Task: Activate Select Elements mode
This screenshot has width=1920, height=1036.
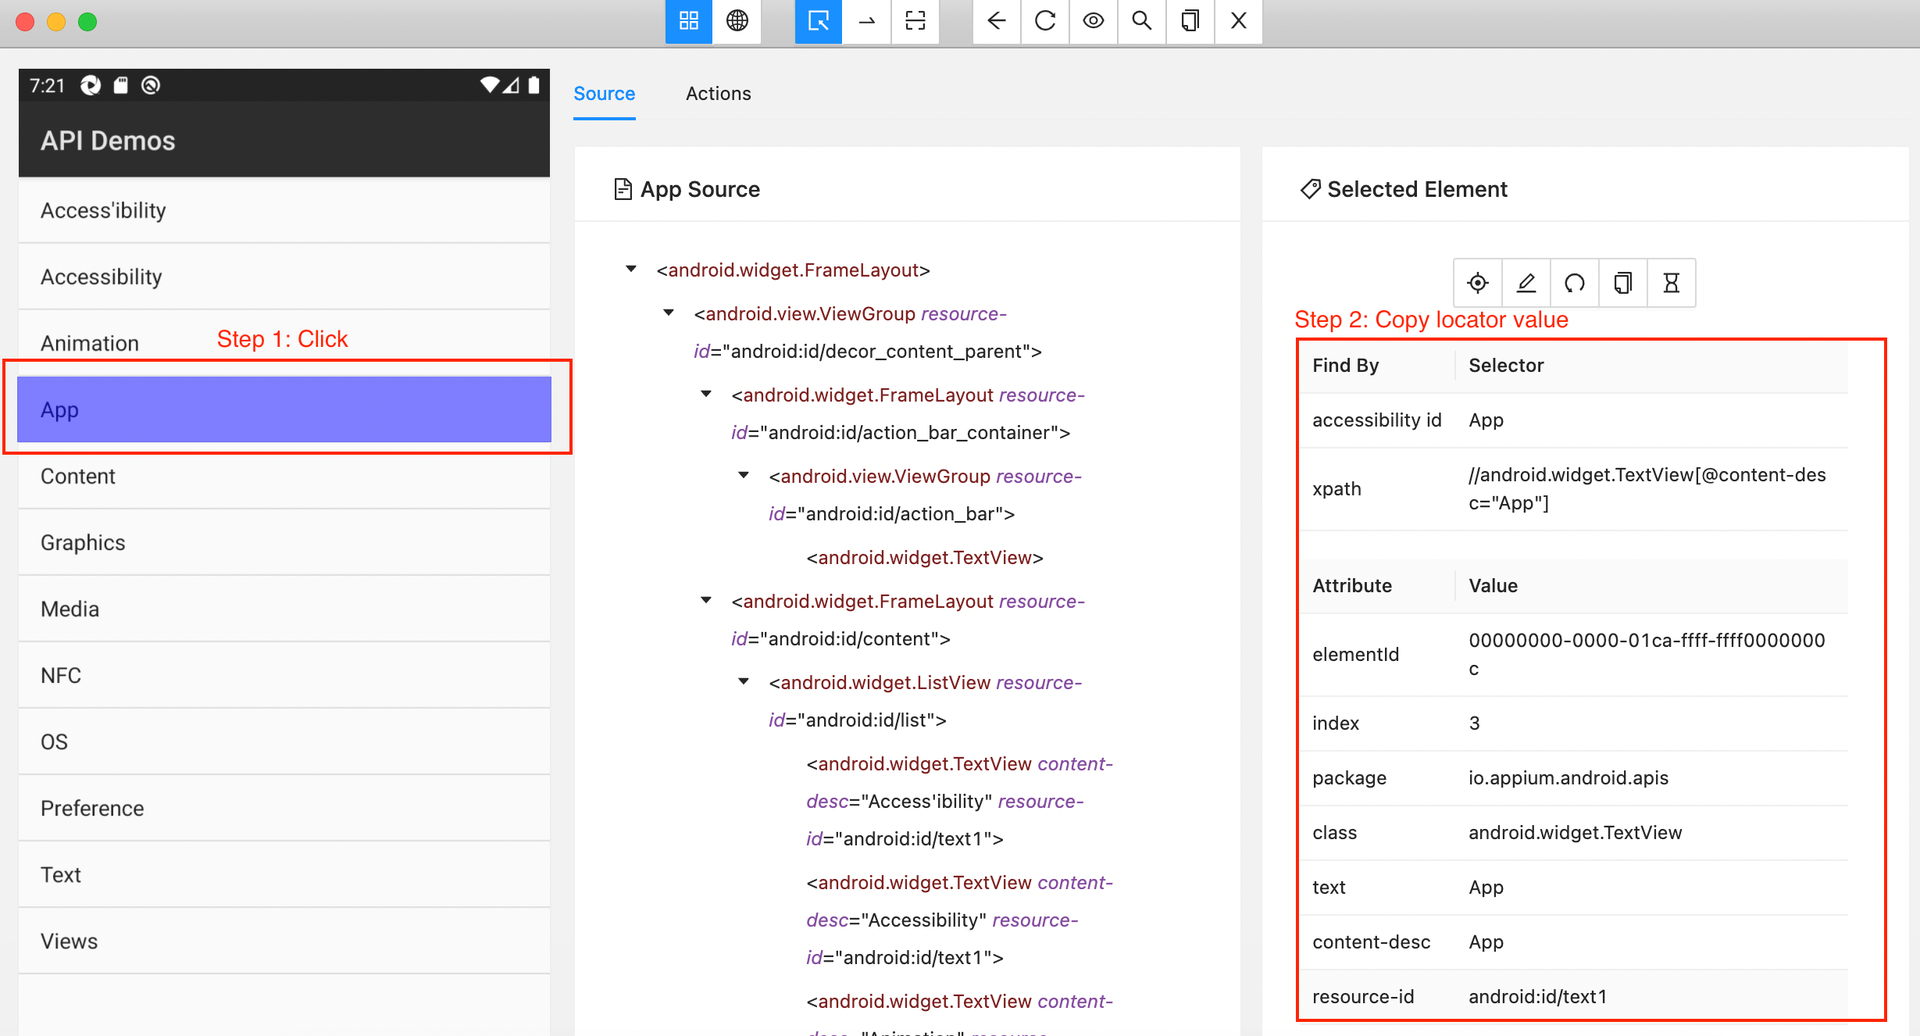Action: pos(818,22)
